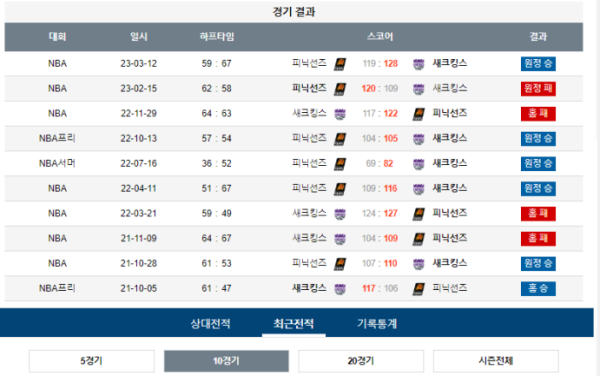Click the 대회 column header
This screenshot has height=376, width=600.
click(x=57, y=37)
